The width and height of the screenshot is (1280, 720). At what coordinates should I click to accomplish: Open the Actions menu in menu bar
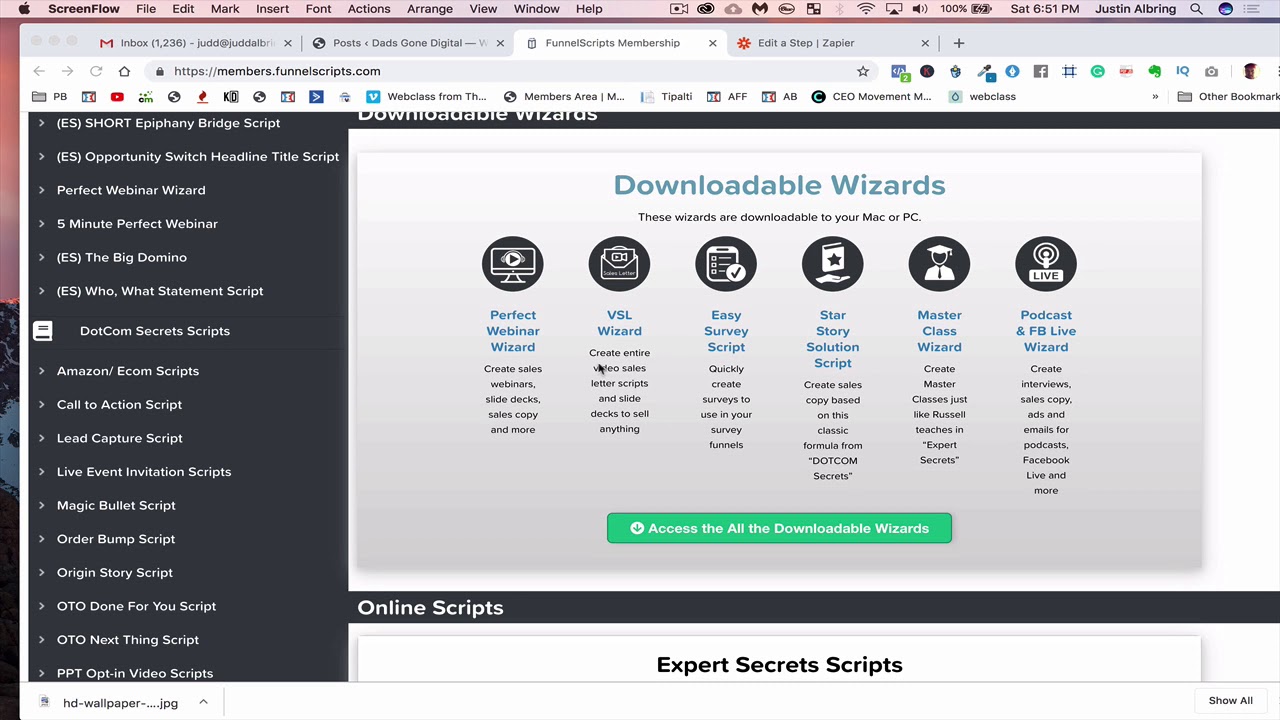pyautogui.click(x=369, y=9)
